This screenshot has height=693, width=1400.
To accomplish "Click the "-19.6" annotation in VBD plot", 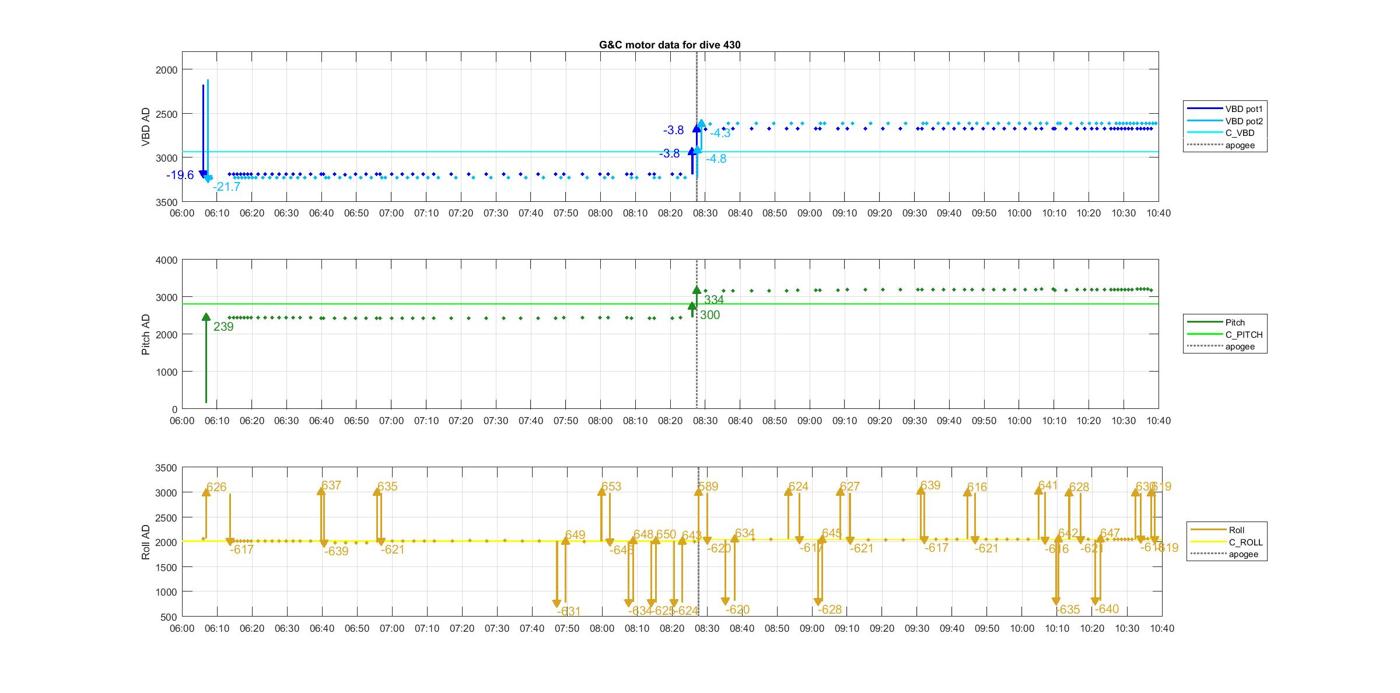I will click(180, 175).
